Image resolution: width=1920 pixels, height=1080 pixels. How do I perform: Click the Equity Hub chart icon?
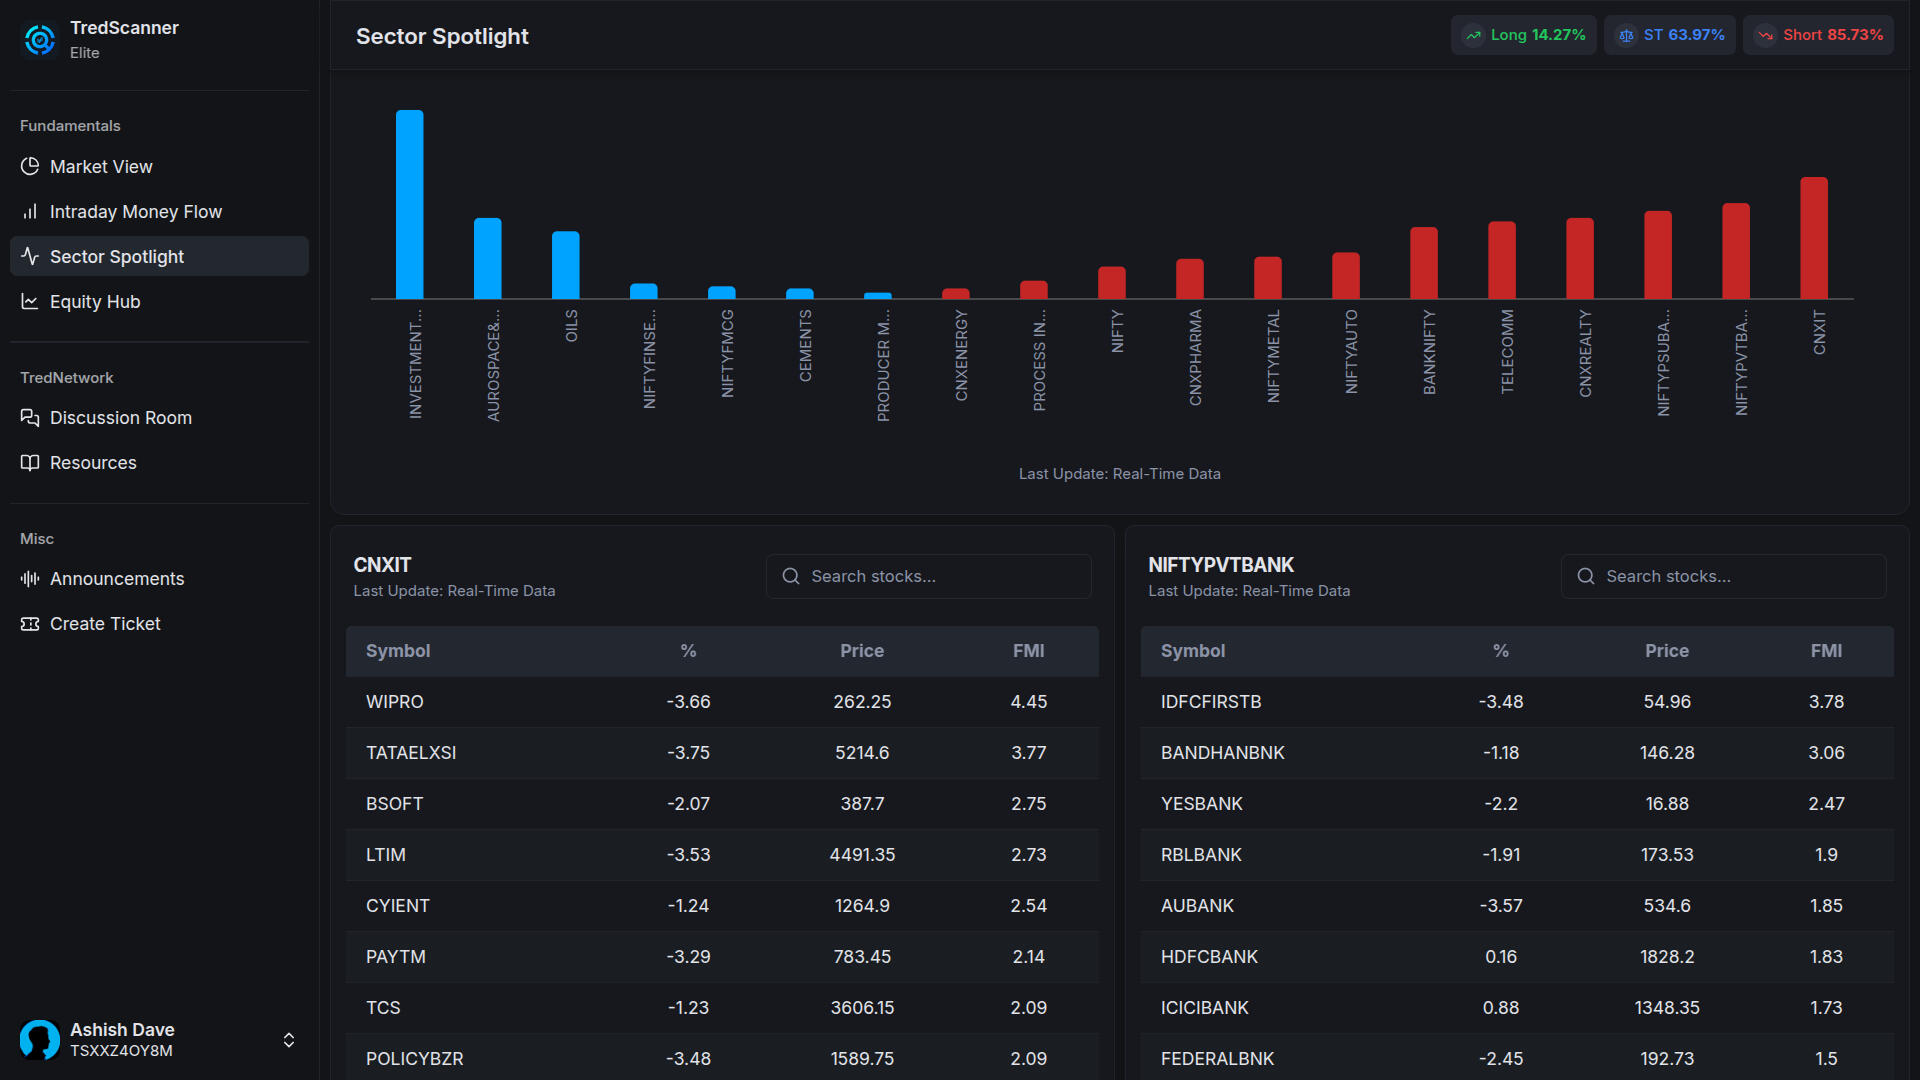click(x=30, y=301)
